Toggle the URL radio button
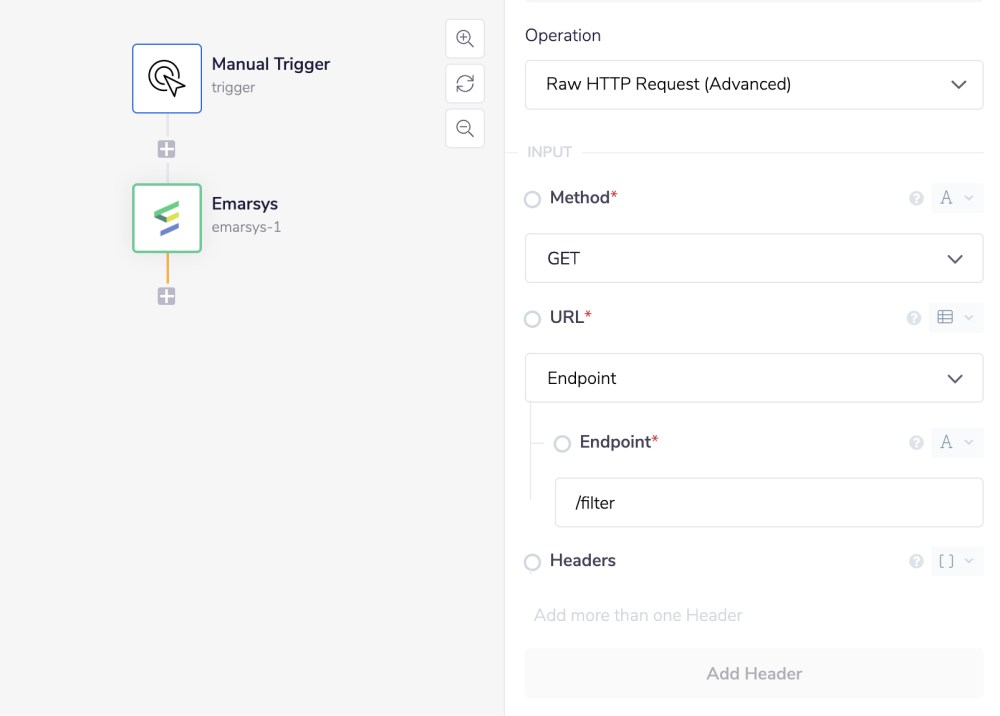Viewport: 1000px width, 716px height. [533, 320]
